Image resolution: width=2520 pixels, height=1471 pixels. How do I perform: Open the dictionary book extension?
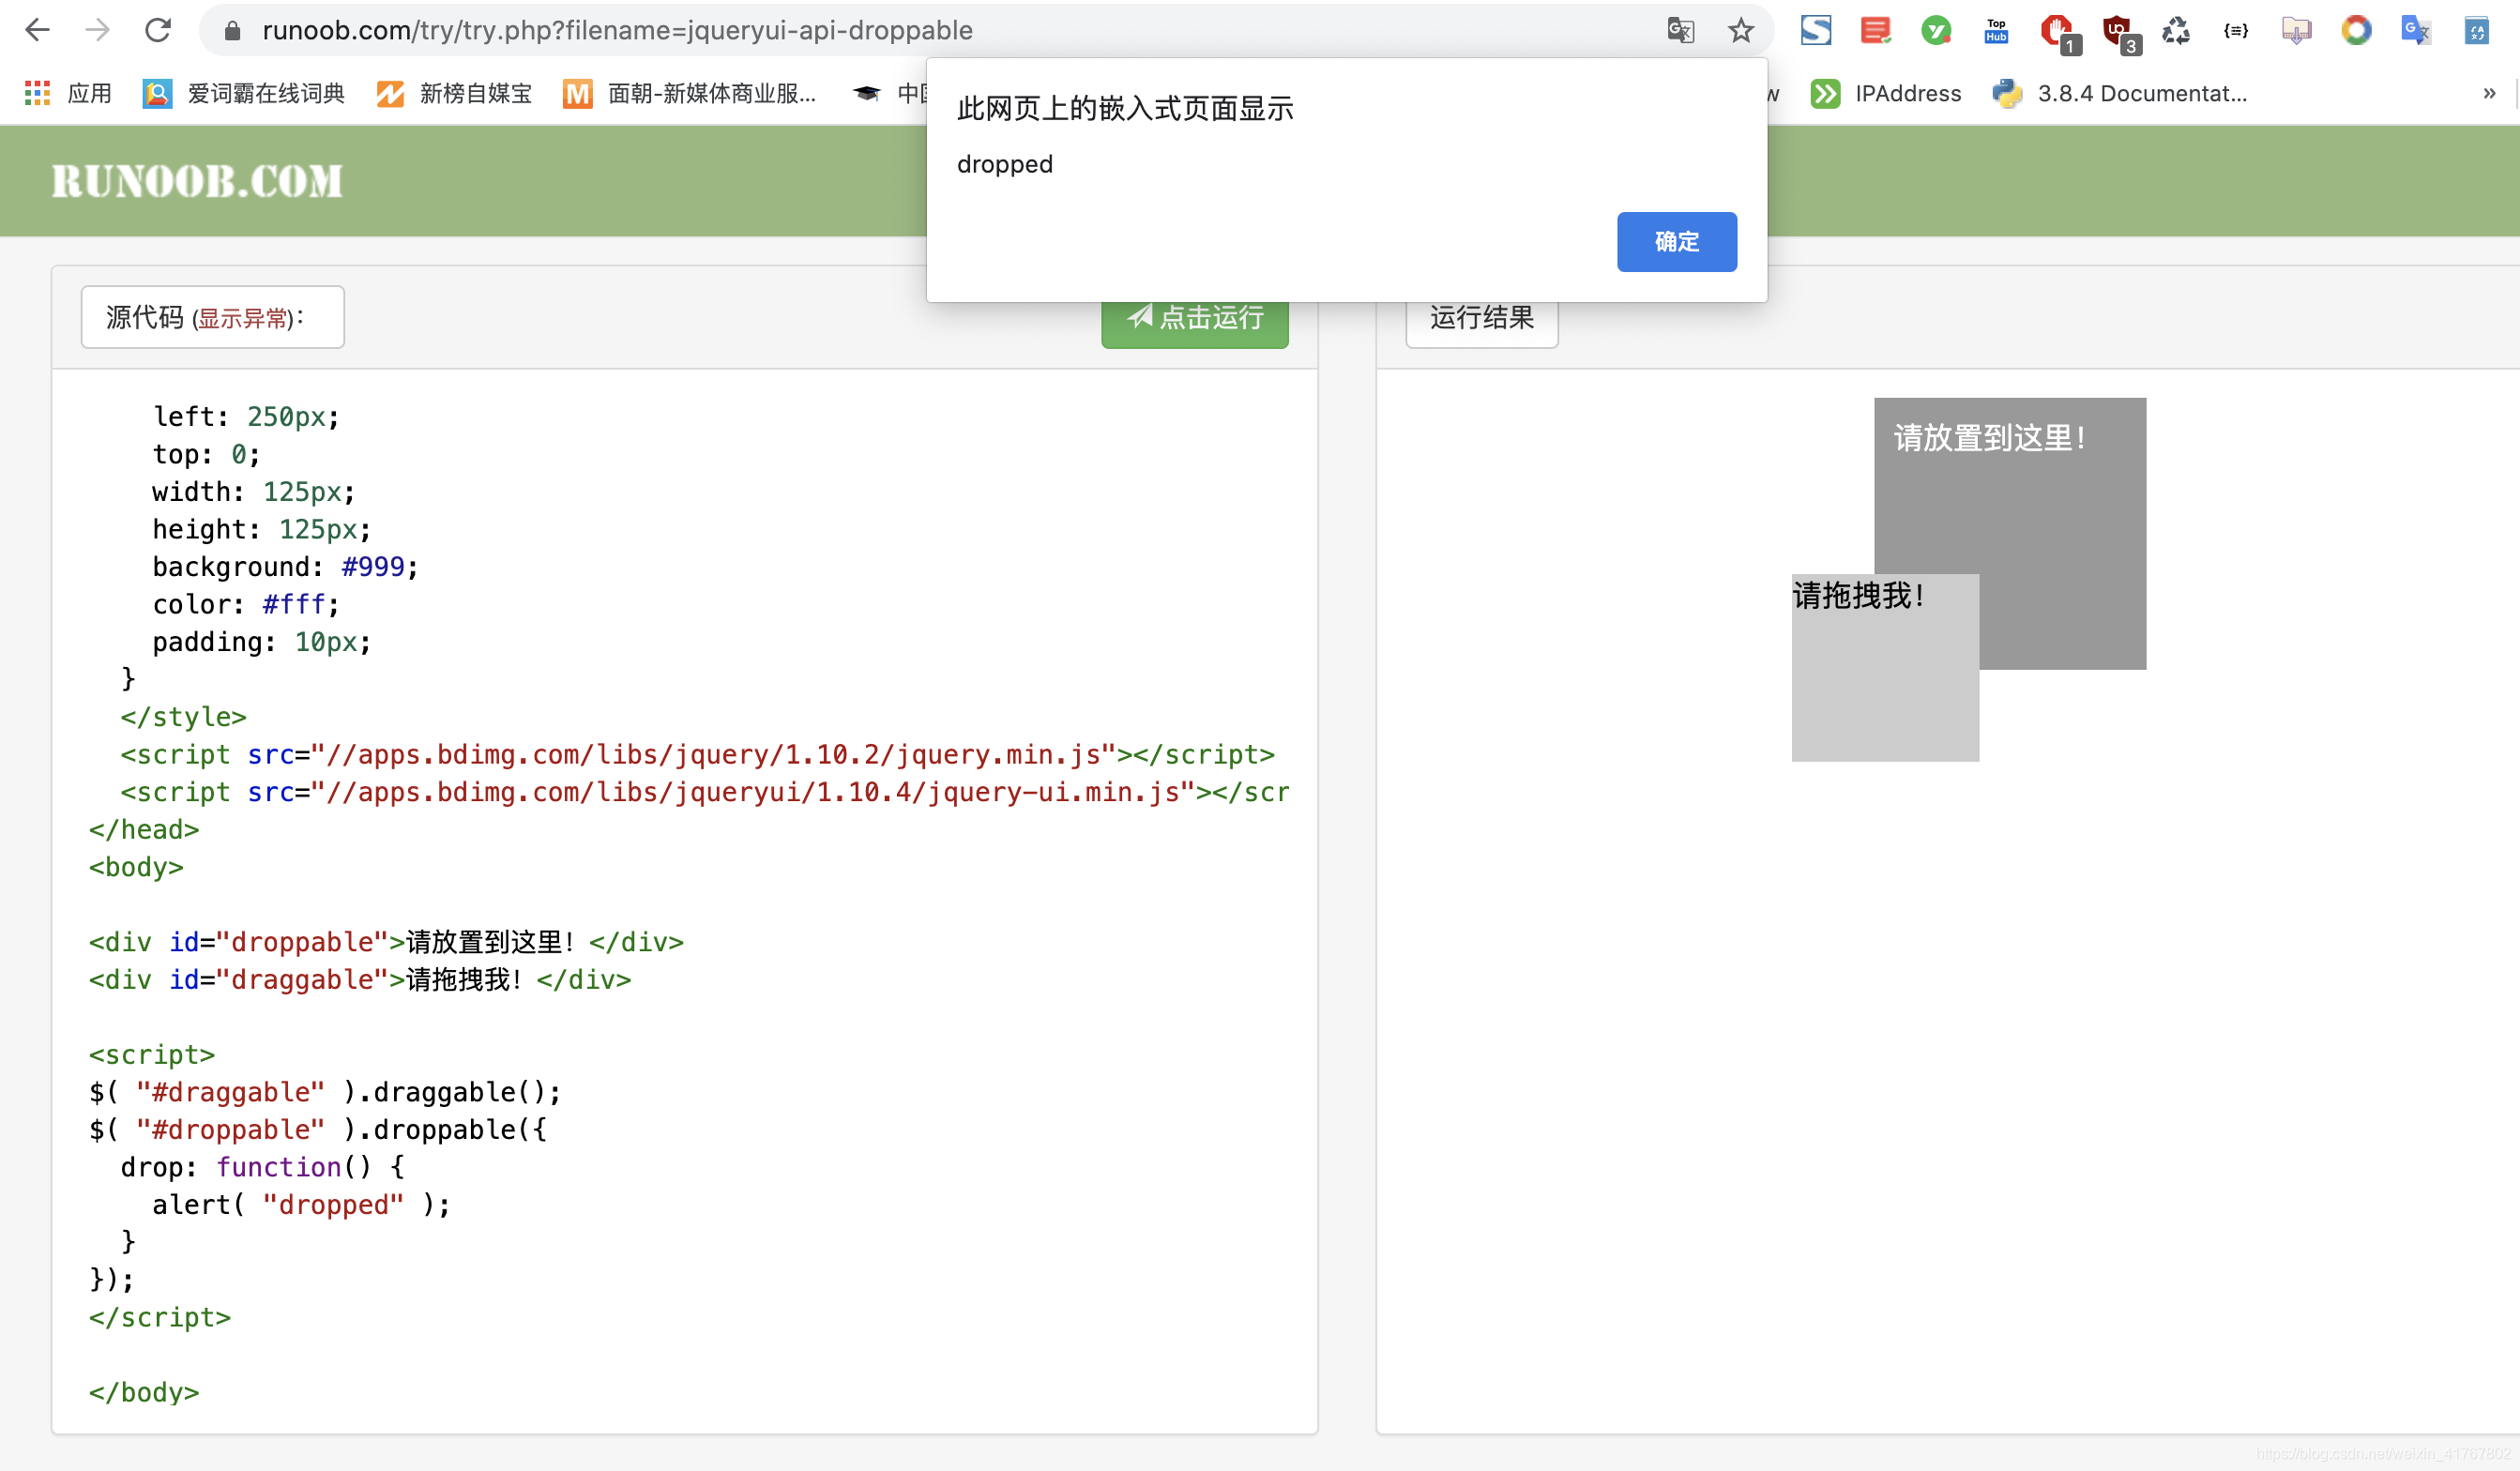pyautogui.click(x=2478, y=30)
